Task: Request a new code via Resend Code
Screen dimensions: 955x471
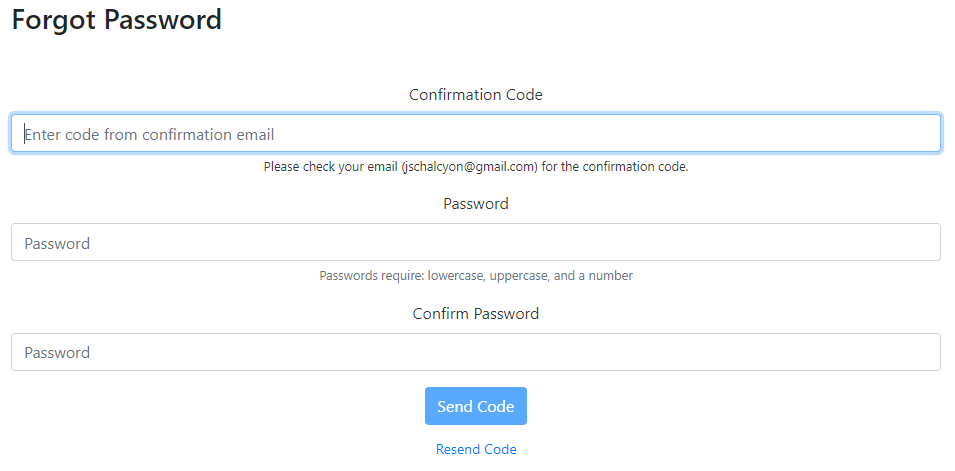Action: click(x=476, y=449)
